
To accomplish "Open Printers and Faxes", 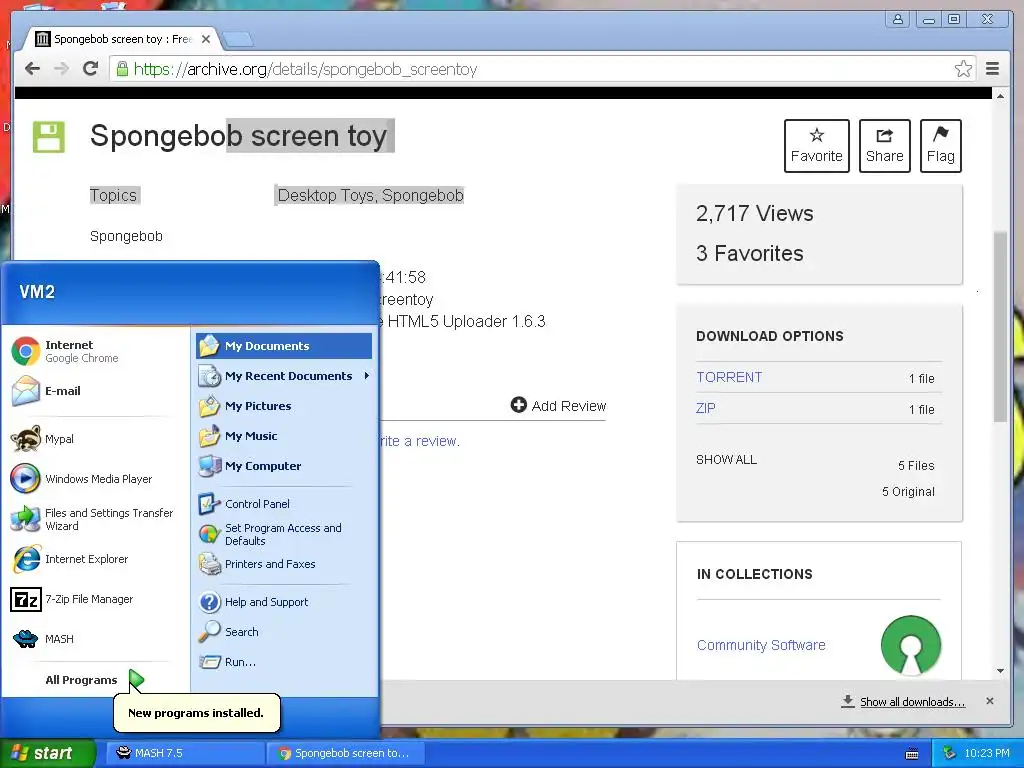I will [283, 564].
